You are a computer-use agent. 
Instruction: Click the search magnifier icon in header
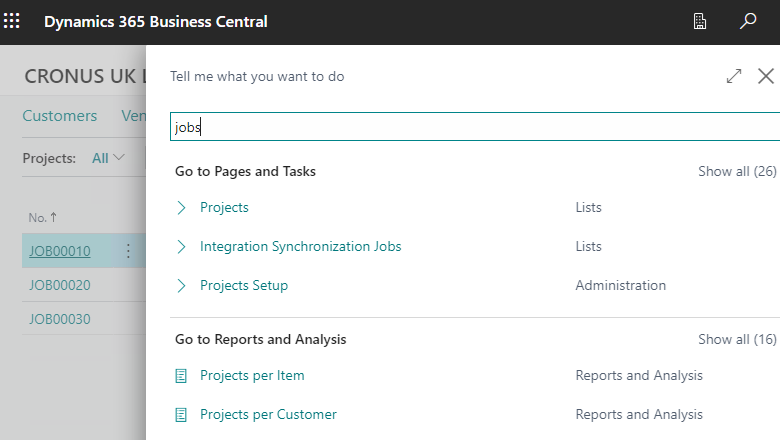(748, 21)
